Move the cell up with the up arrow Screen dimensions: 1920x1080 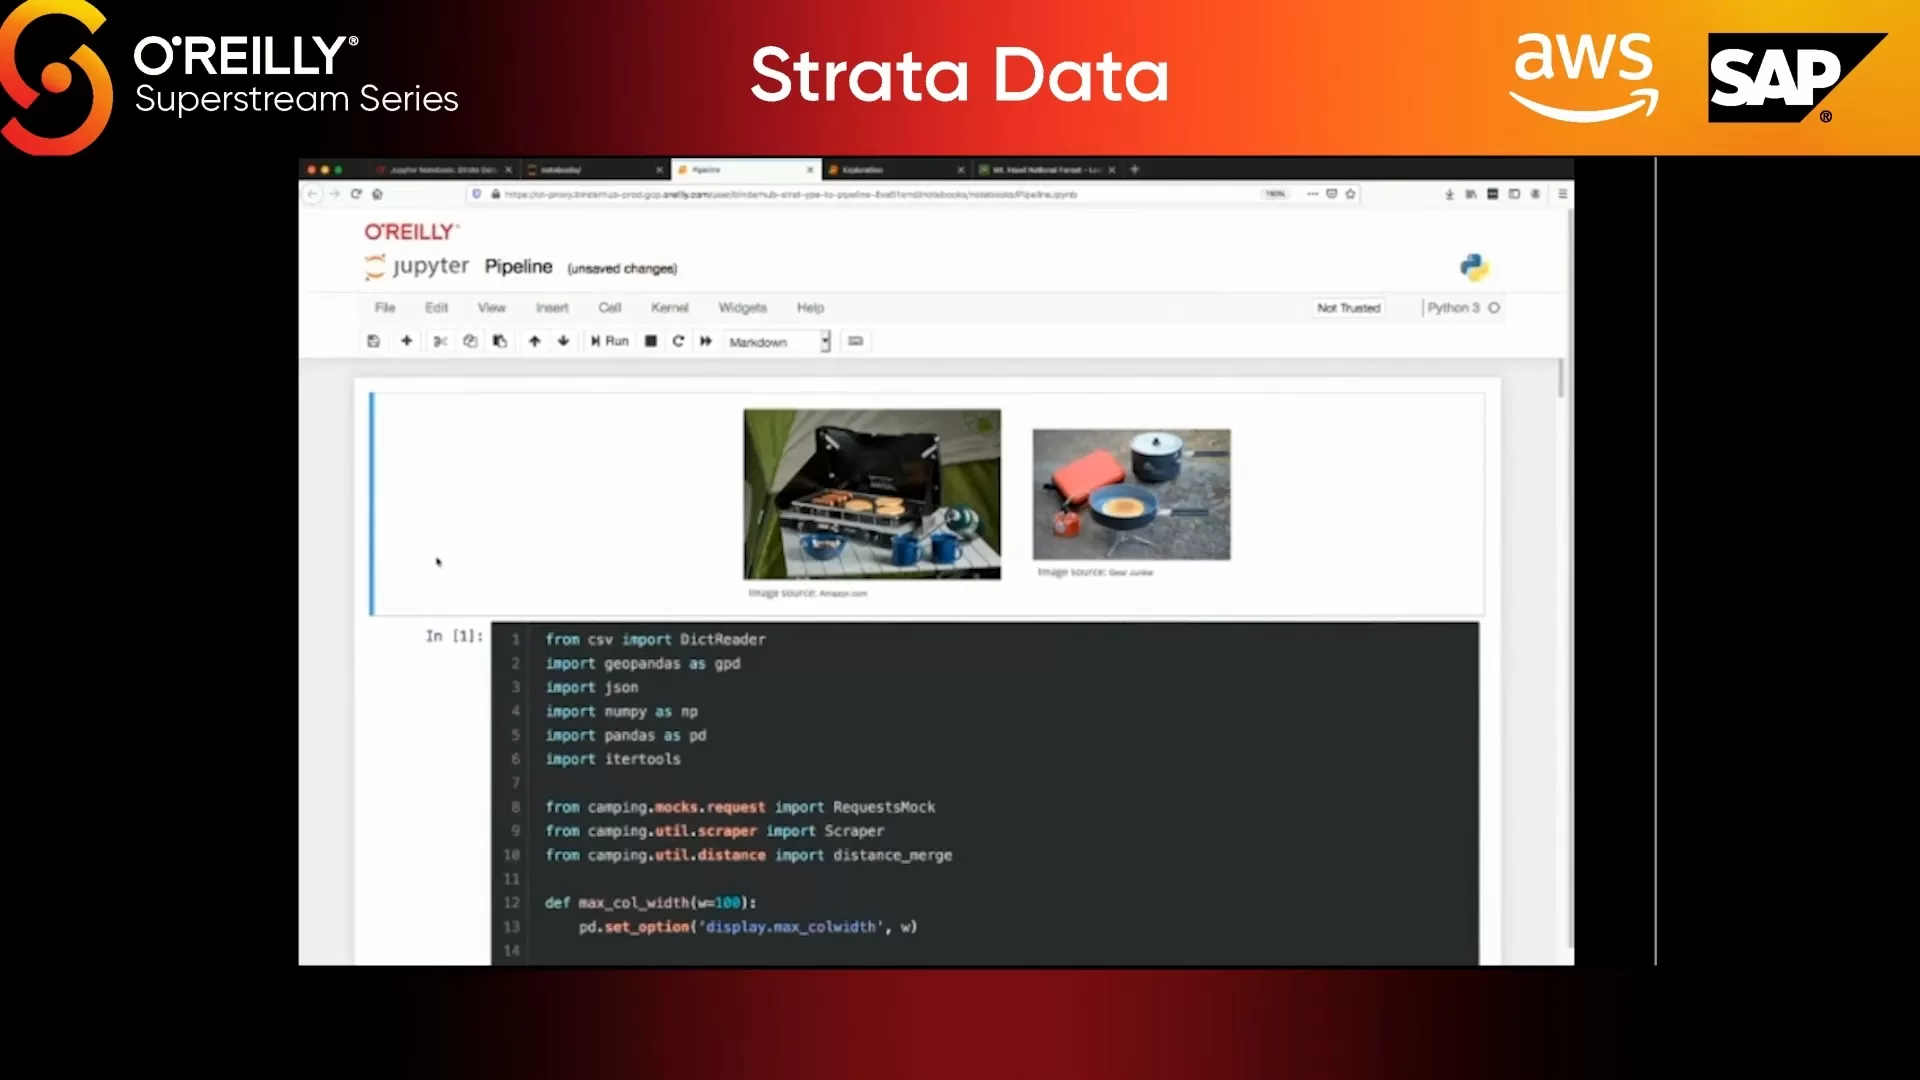click(534, 341)
